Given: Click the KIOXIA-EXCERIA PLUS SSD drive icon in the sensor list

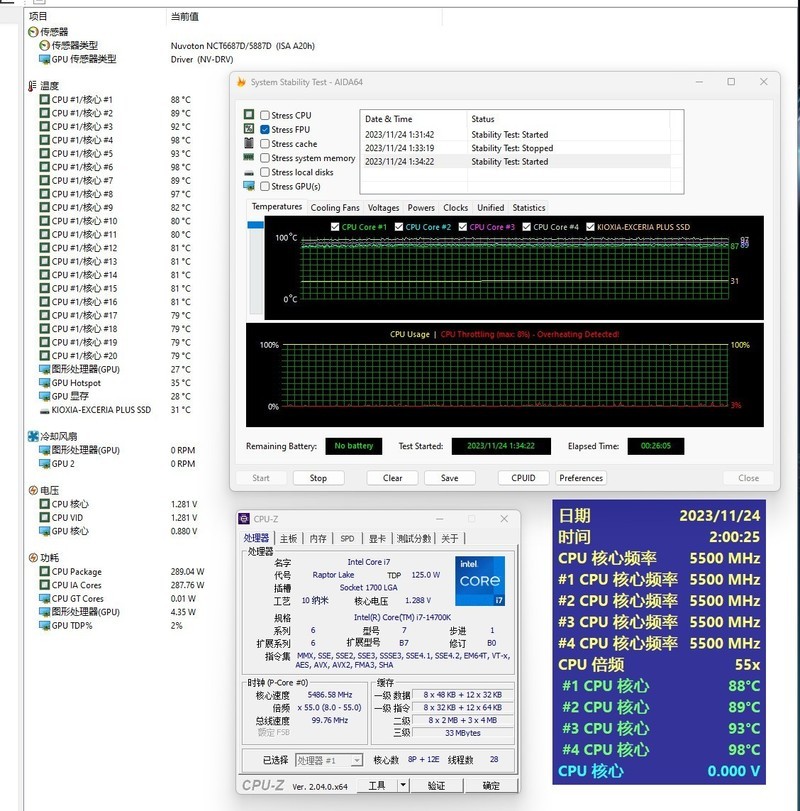Looking at the screenshot, I should (44, 410).
